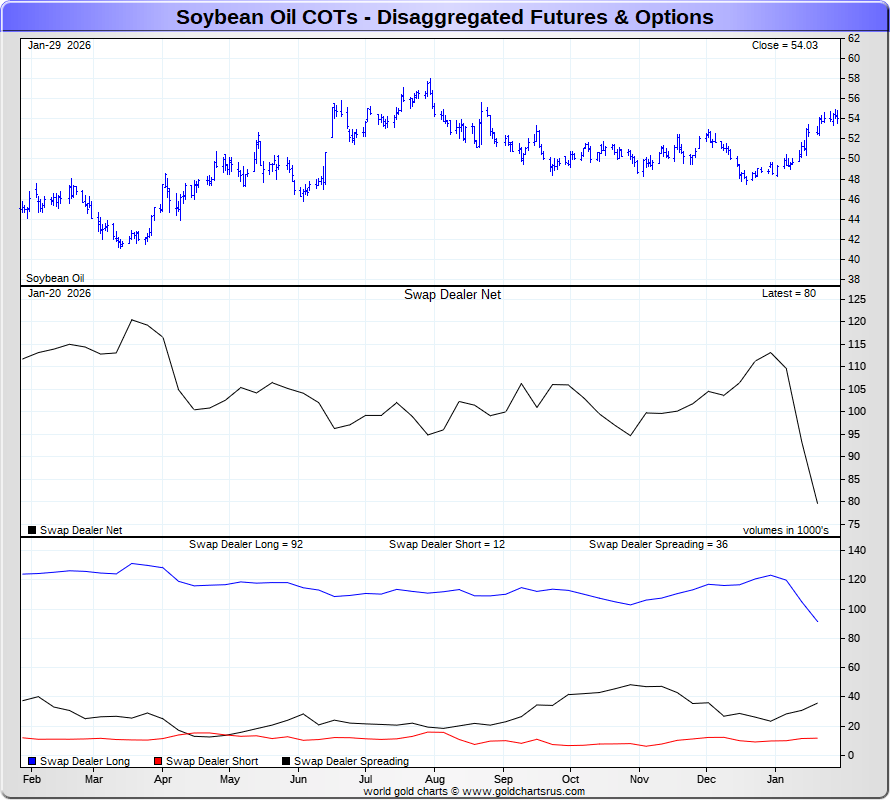Image resolution: width=890 pixels, height=800 pixels.
Task: Click the 'Latest = 80' value label
Action: (789, 294)
